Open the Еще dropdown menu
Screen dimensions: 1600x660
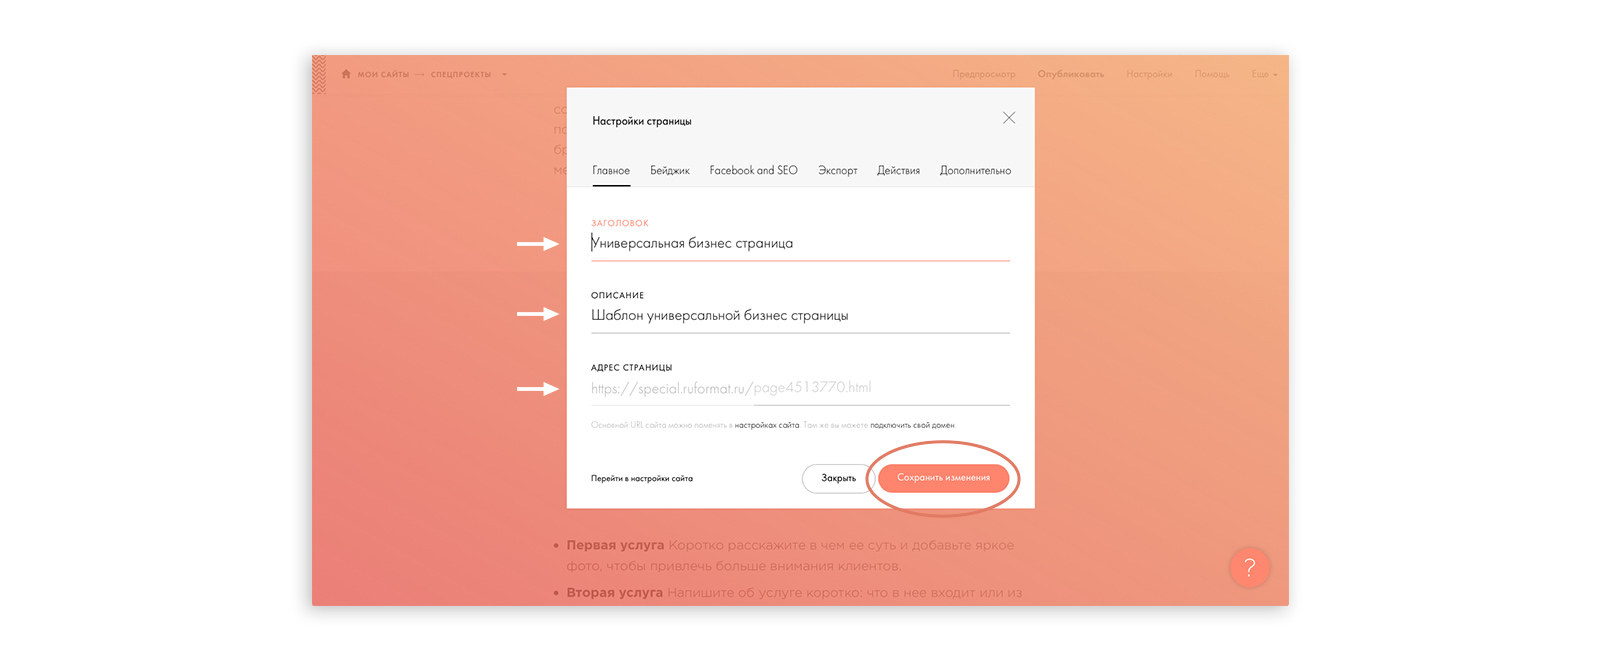(x=1264, y=74)
